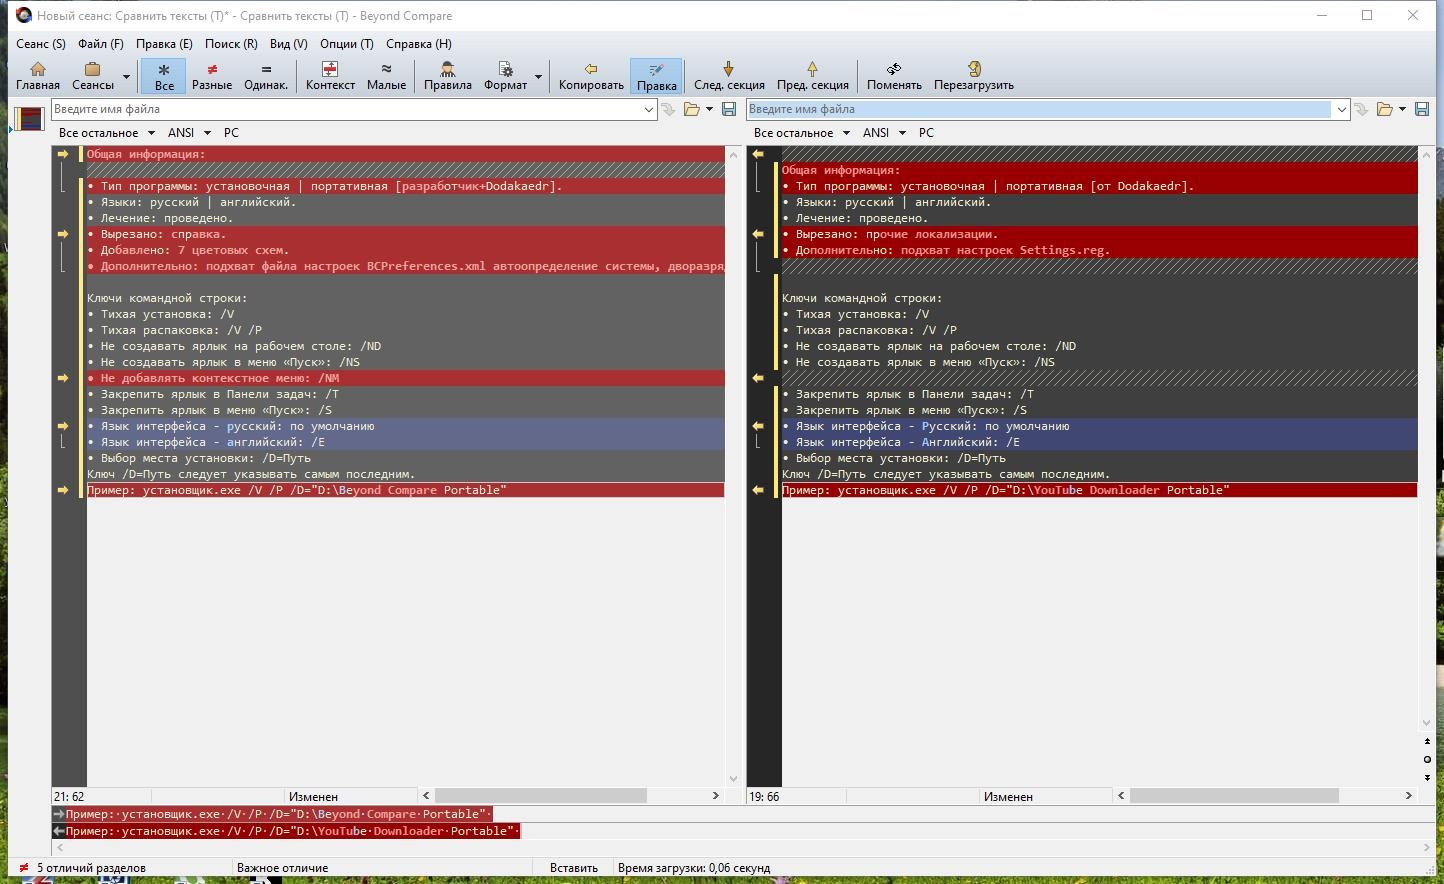Reload files with the Перезагрузить icon
The height and width of the screenshot is (884, 1444).
pyautogui.click(x=973, y=75)
